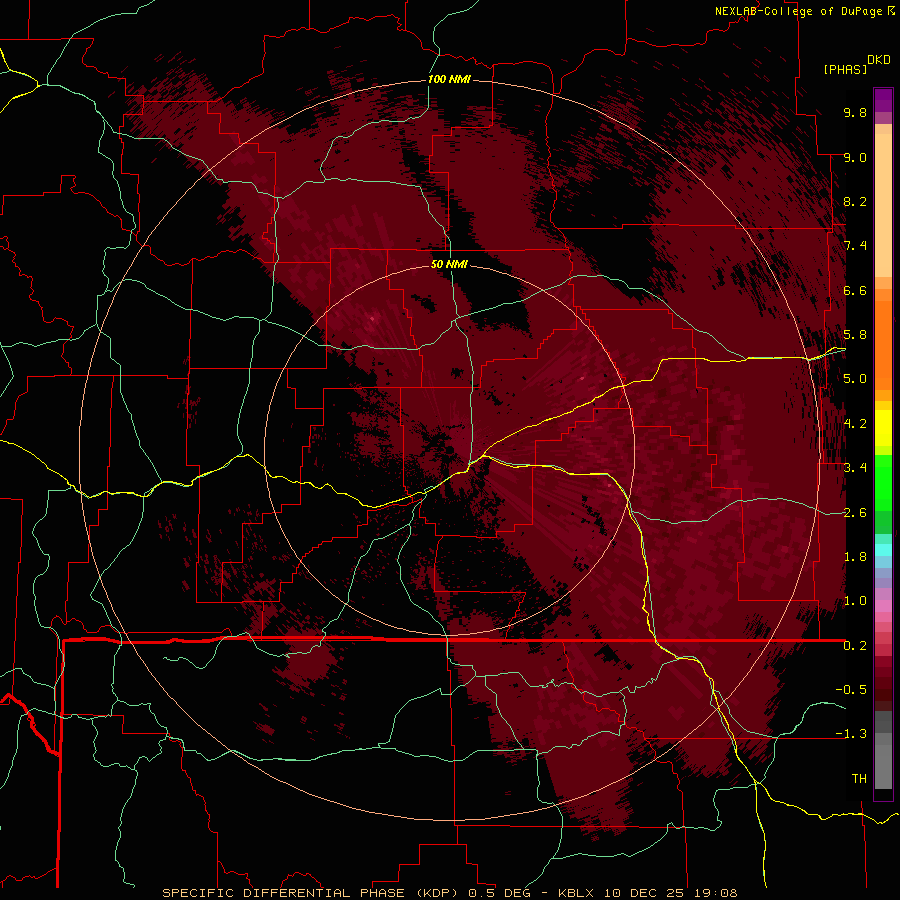The width and height of the screenshot is (900, 900).
Task: Click the -1.3 legend value
Action: point(851,734)
